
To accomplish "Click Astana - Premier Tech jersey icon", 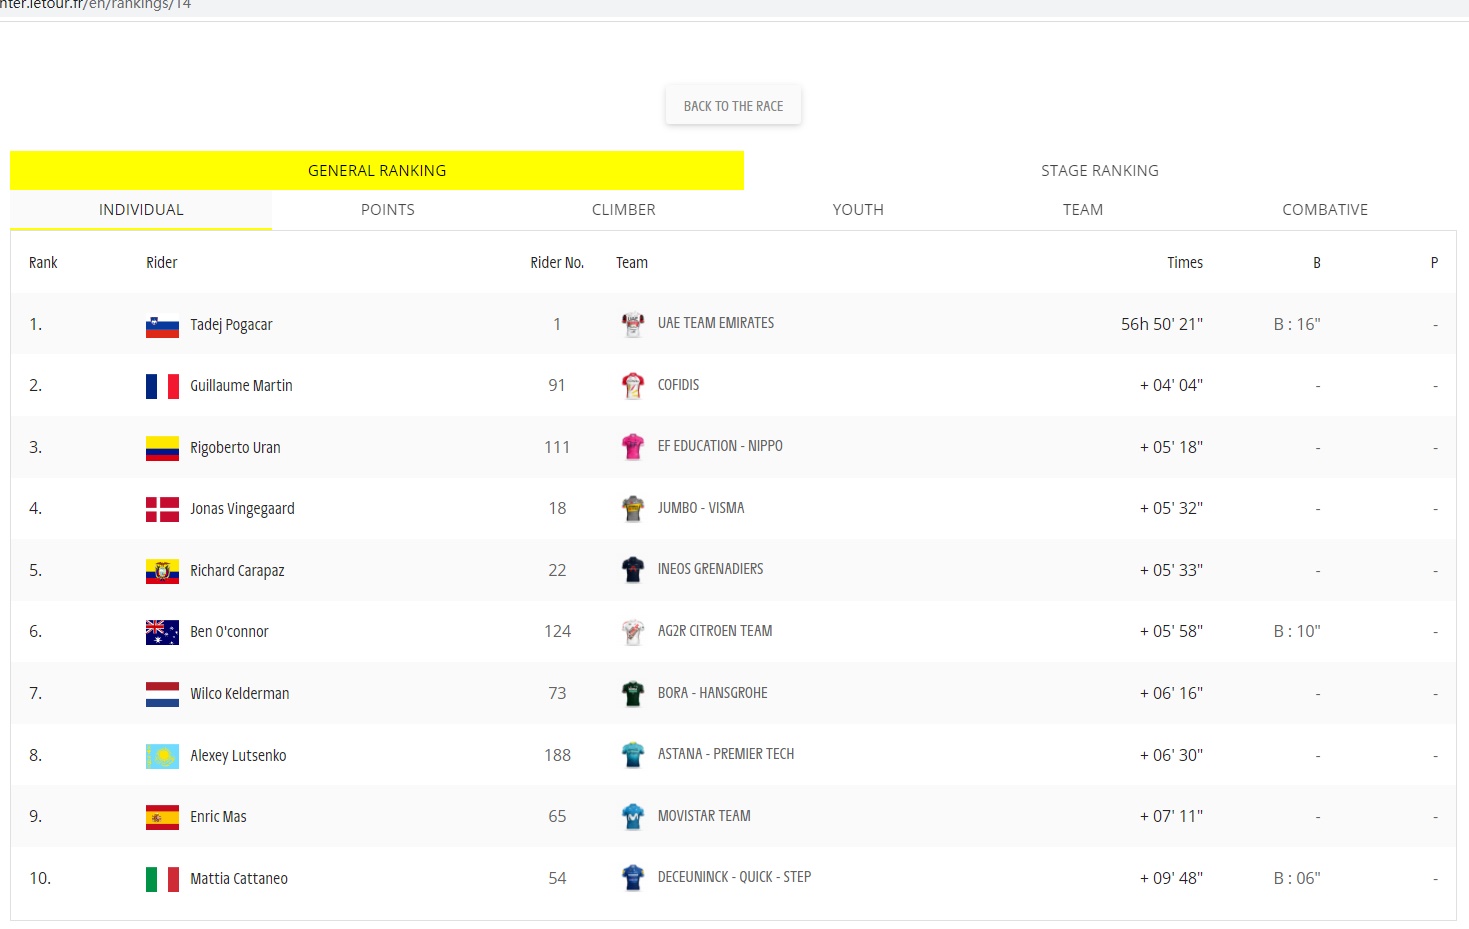I will coord(633,755).
